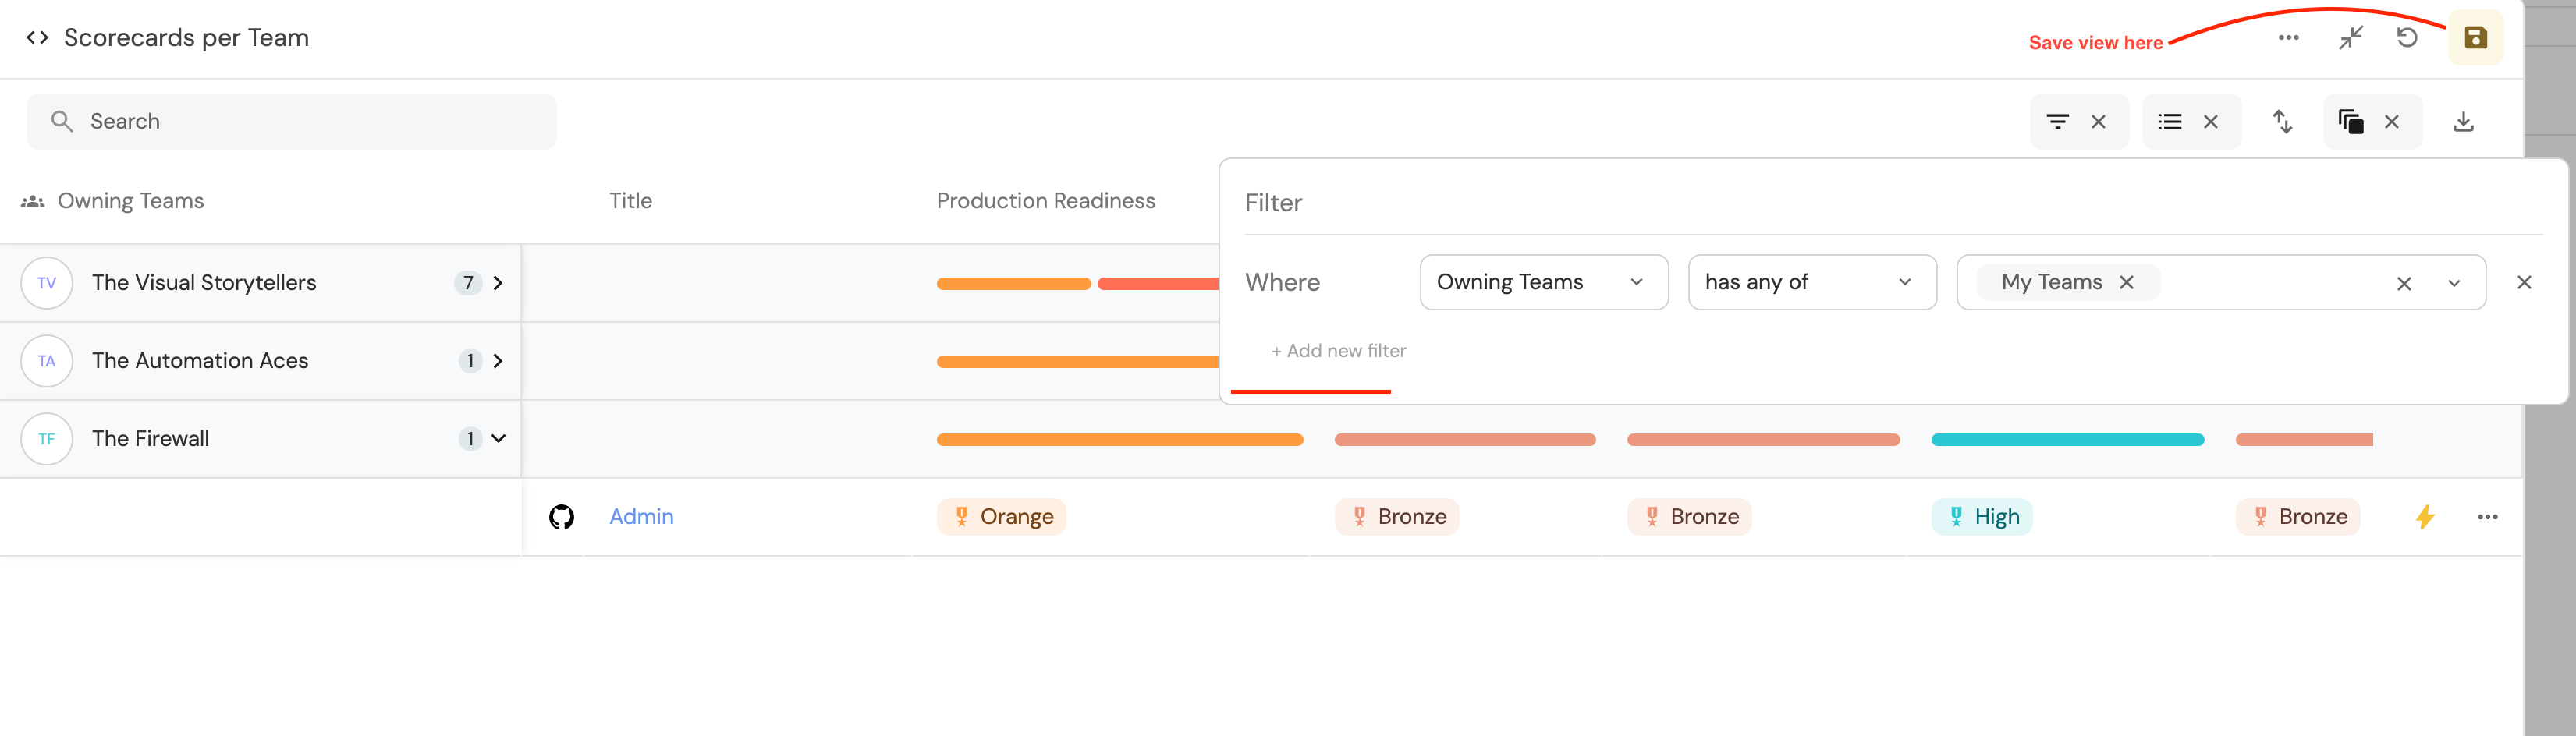
Task: Open the Admin row ellipsis menu
Action: click(x=2489, y=516)
